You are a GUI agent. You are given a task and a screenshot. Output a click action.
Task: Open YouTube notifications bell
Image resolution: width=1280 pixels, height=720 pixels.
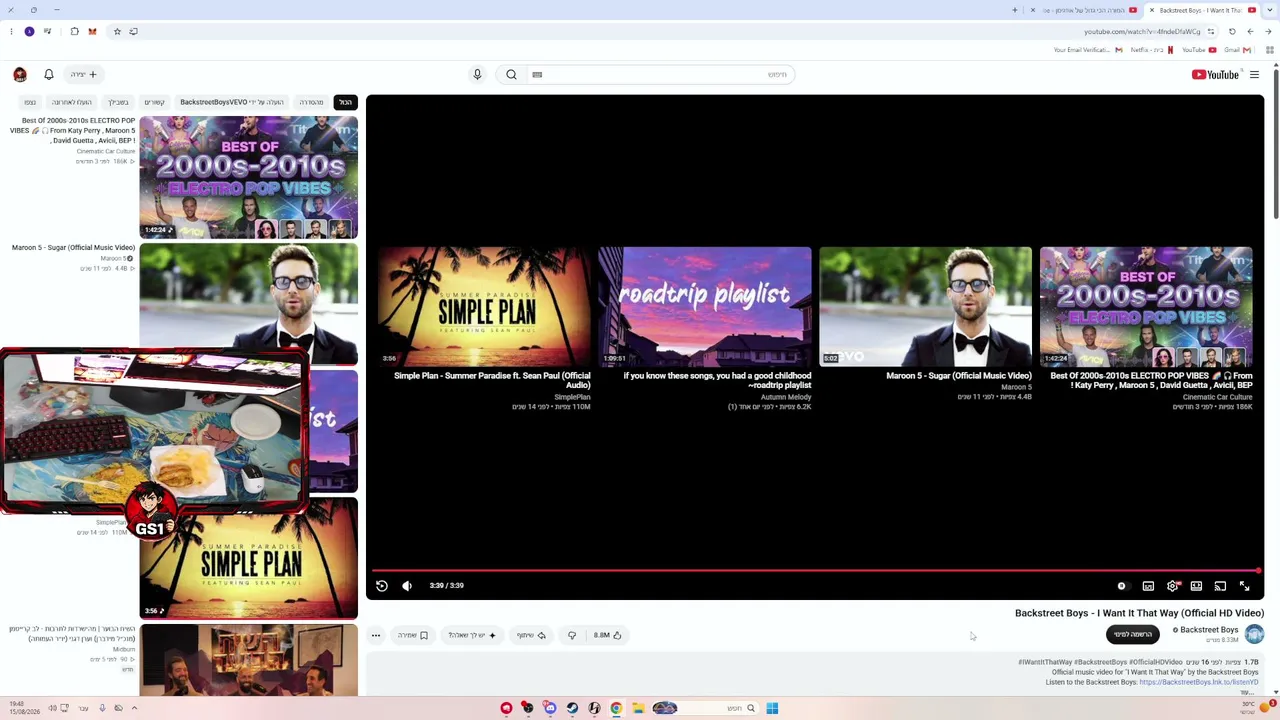(48, 74)
